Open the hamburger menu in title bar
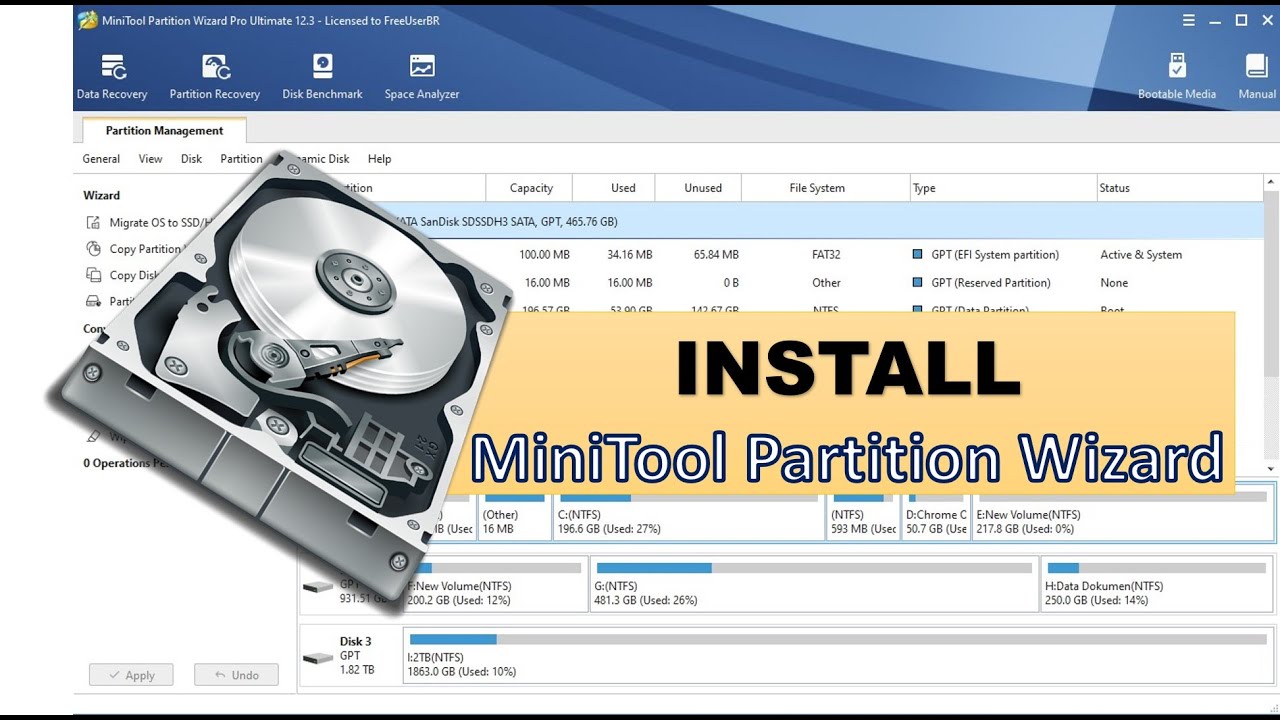The image size is (1280, 720). click(1189, 20)
